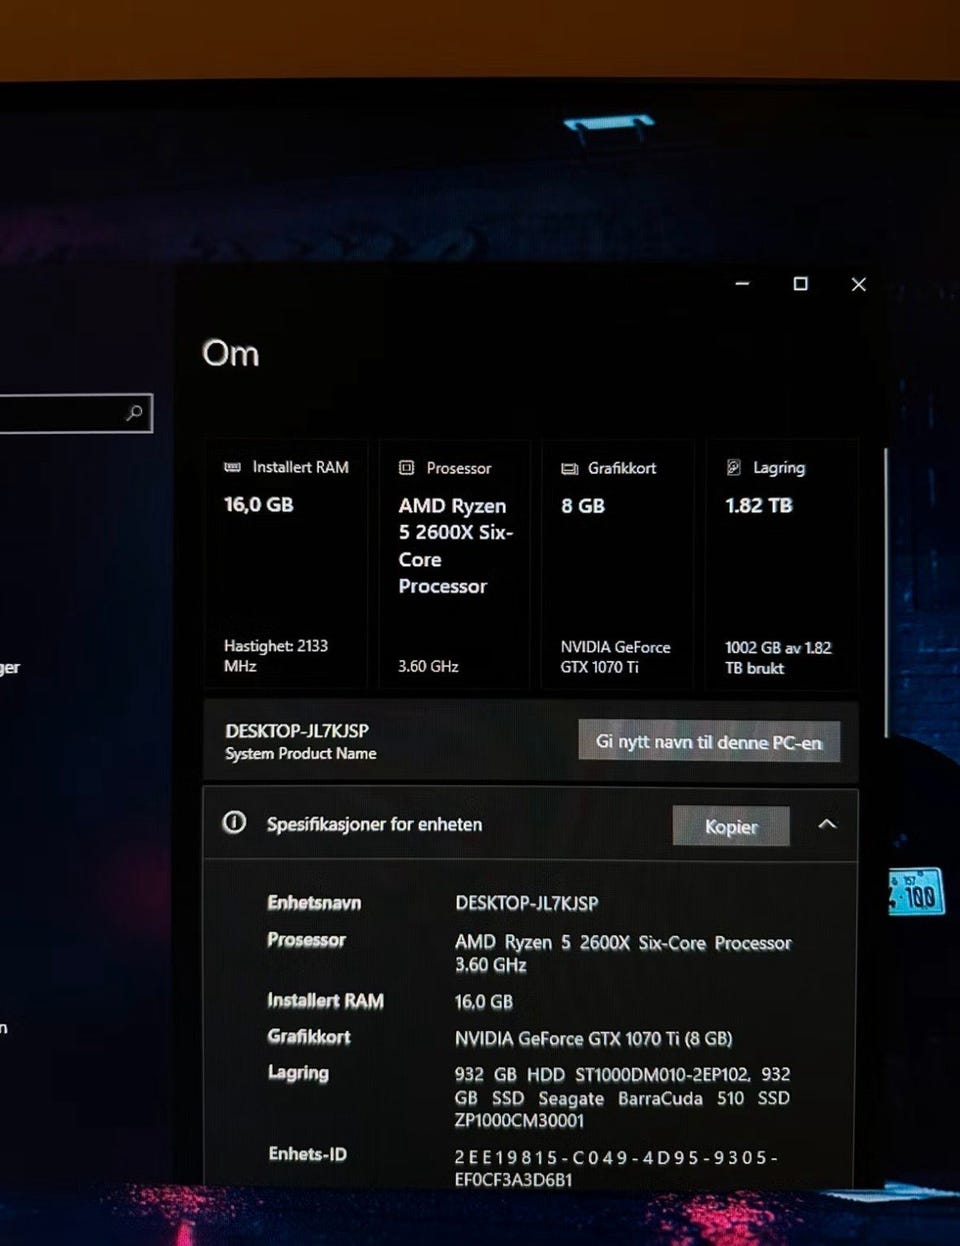Click Installert RAM label in specifications
The height and width of the screenshot is (1246, 960).
click(325, 1000)
